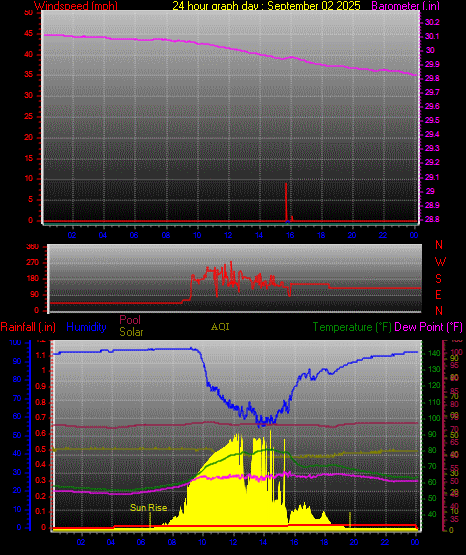This screenshot has width=466, height=555.
Task: Click hour 22 label under the bottom chart
Action: coord(385,542)
